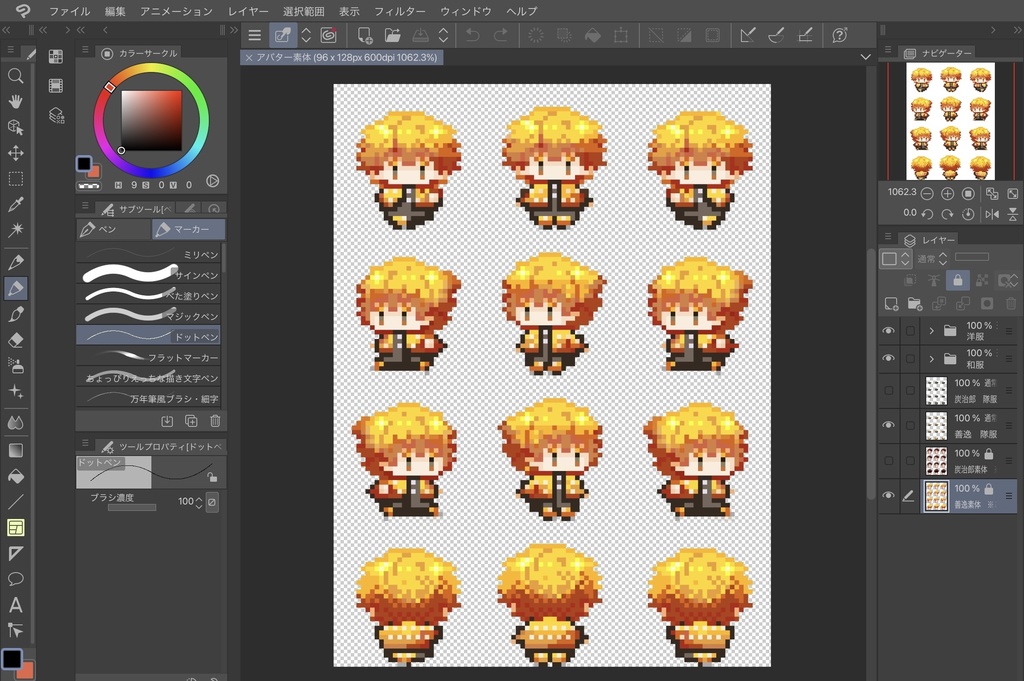Open the Layer panel menu
Screen dimensions: 1024x681
tap(888, 238)
